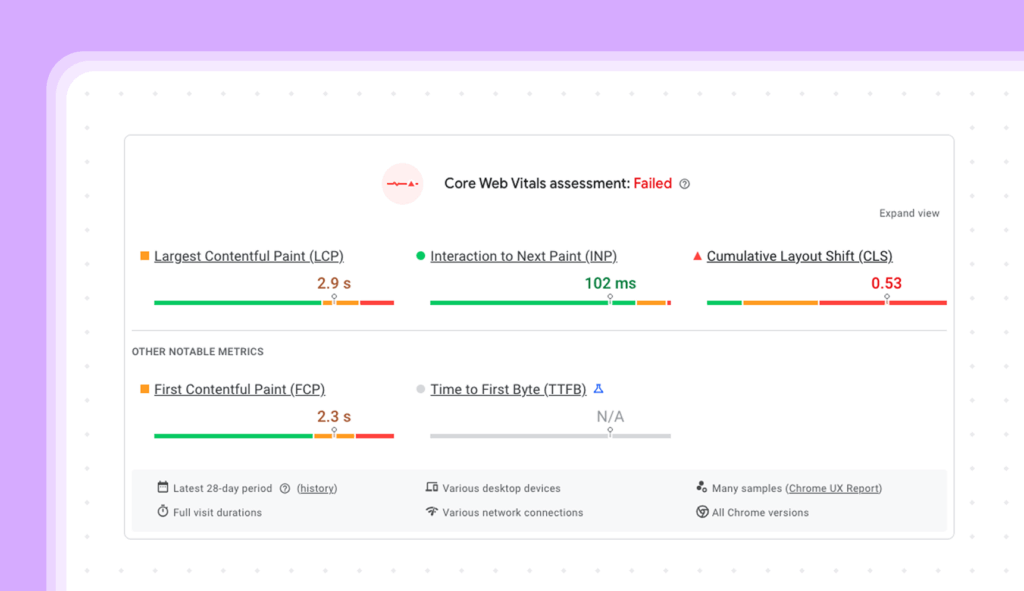Open the Interaction to Next Paint link
The width and height of the screenshot is (1024, 591).
[x=523, y=256]
